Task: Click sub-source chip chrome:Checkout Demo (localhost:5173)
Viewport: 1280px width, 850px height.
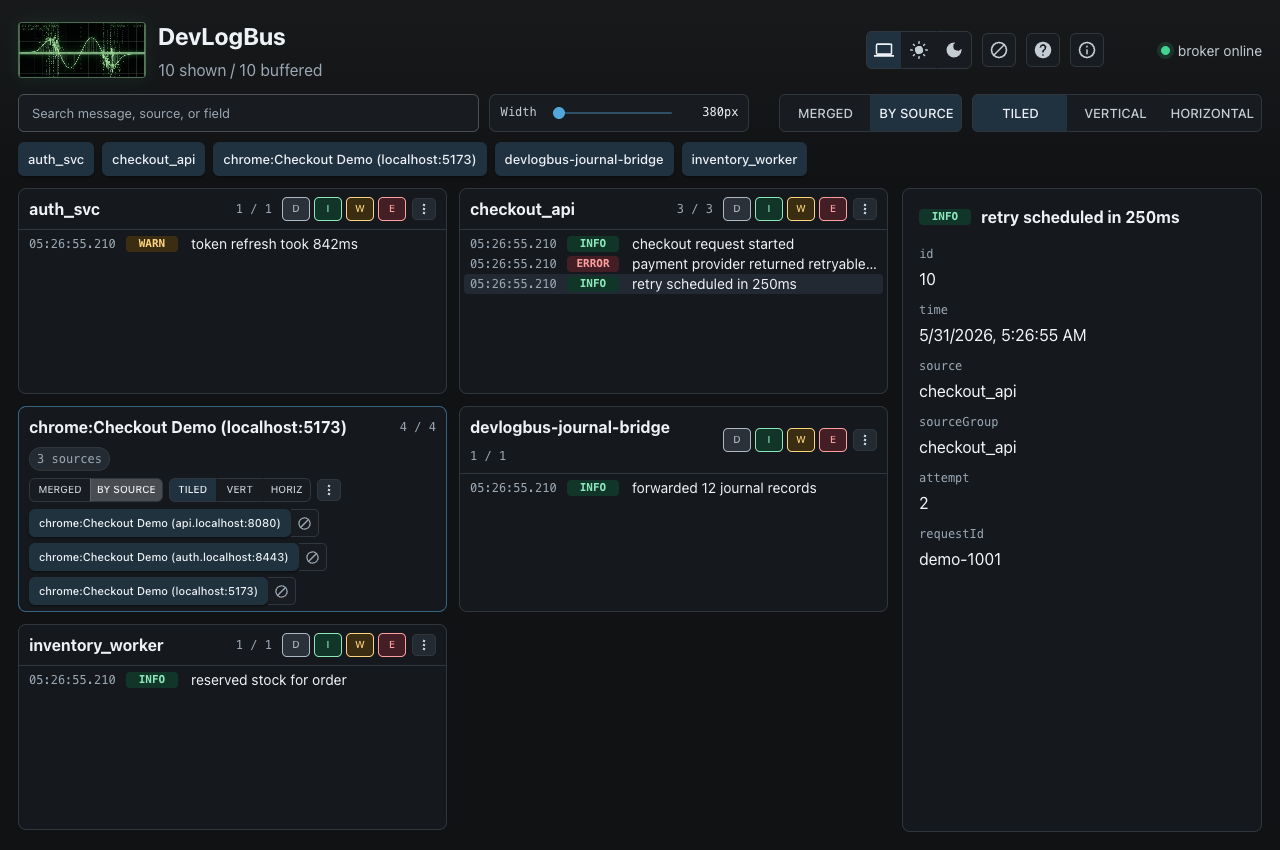Action: click(148, 591)
